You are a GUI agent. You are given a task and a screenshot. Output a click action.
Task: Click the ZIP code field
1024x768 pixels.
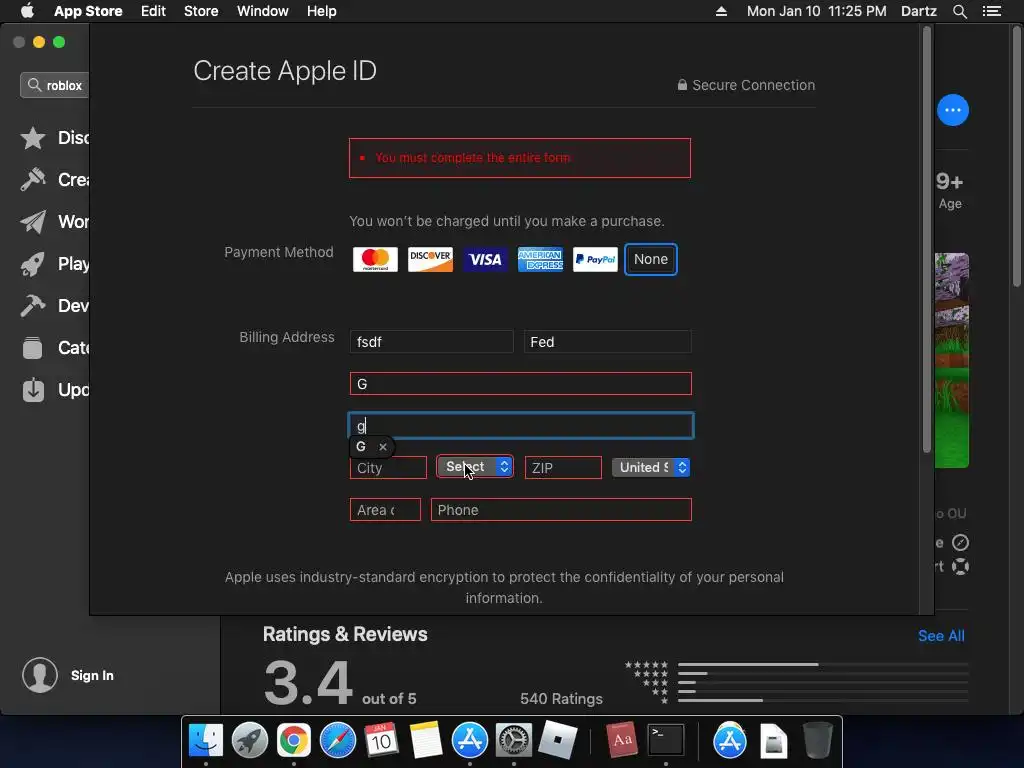coord(563,468)
